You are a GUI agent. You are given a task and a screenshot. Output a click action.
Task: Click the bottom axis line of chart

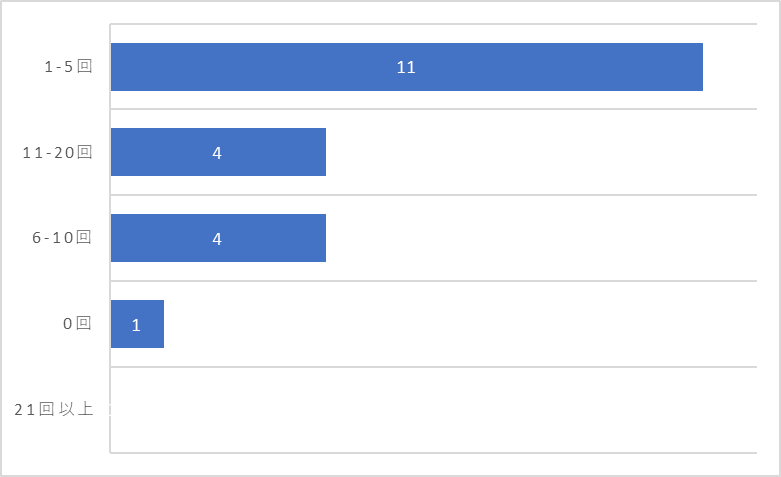(433, 453)
